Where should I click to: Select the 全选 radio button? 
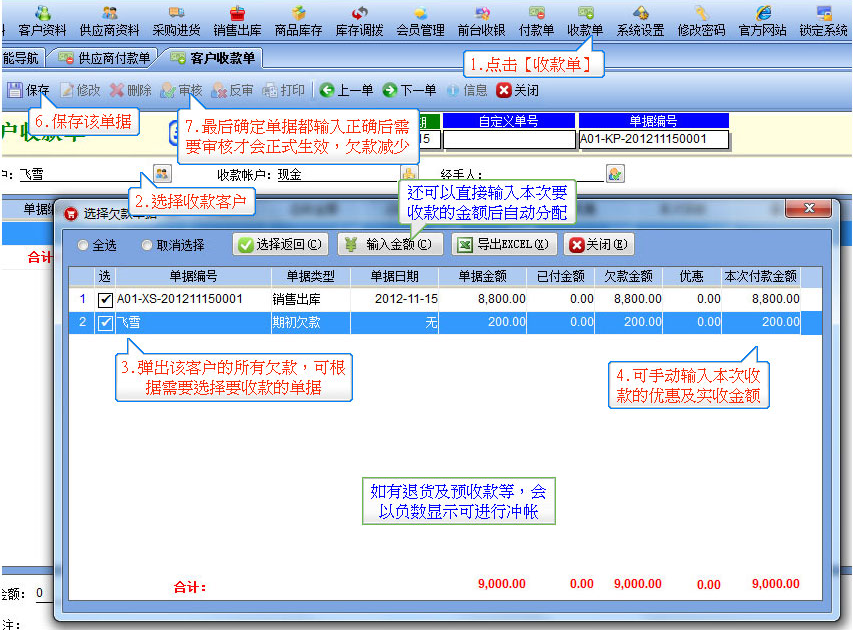(83, 245)
